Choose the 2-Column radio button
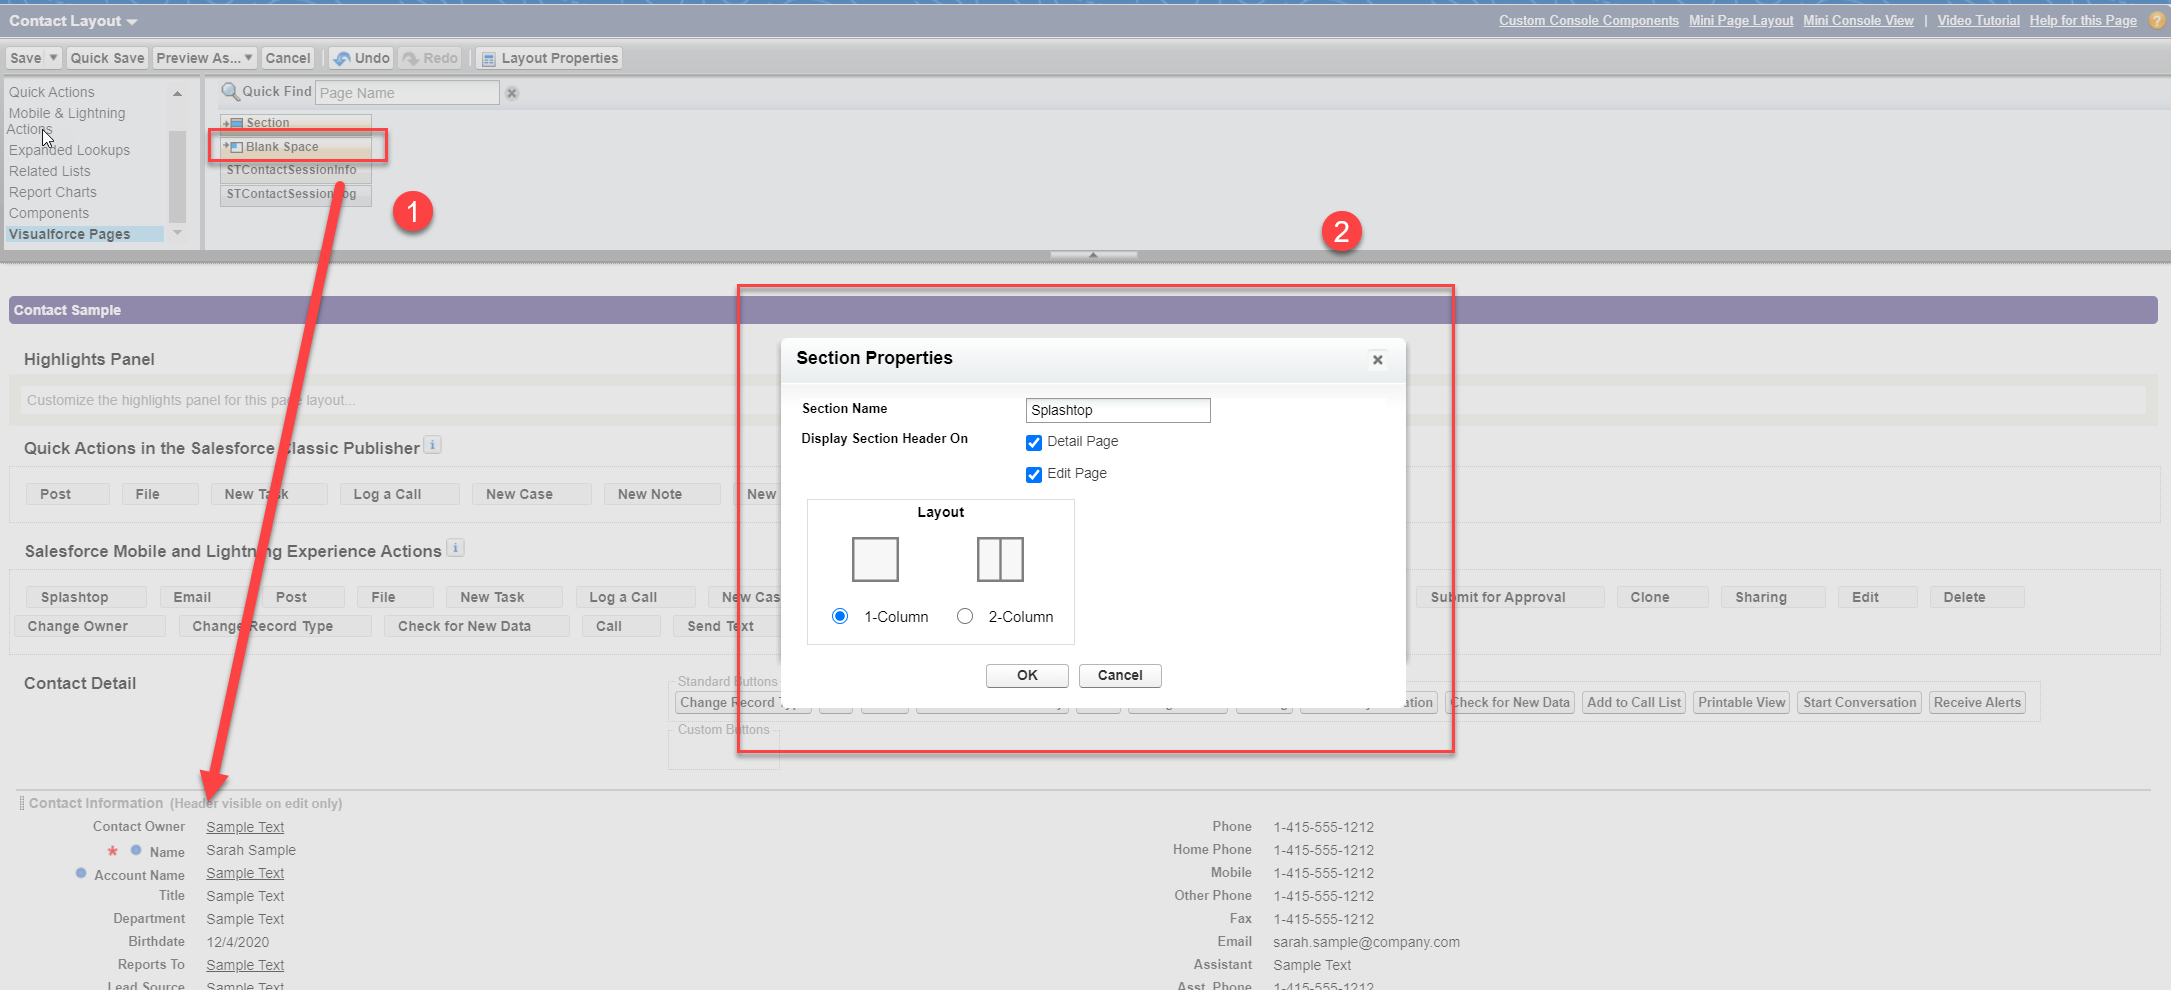This screenshot has height=990, width=2171. [x=965, y=616]
